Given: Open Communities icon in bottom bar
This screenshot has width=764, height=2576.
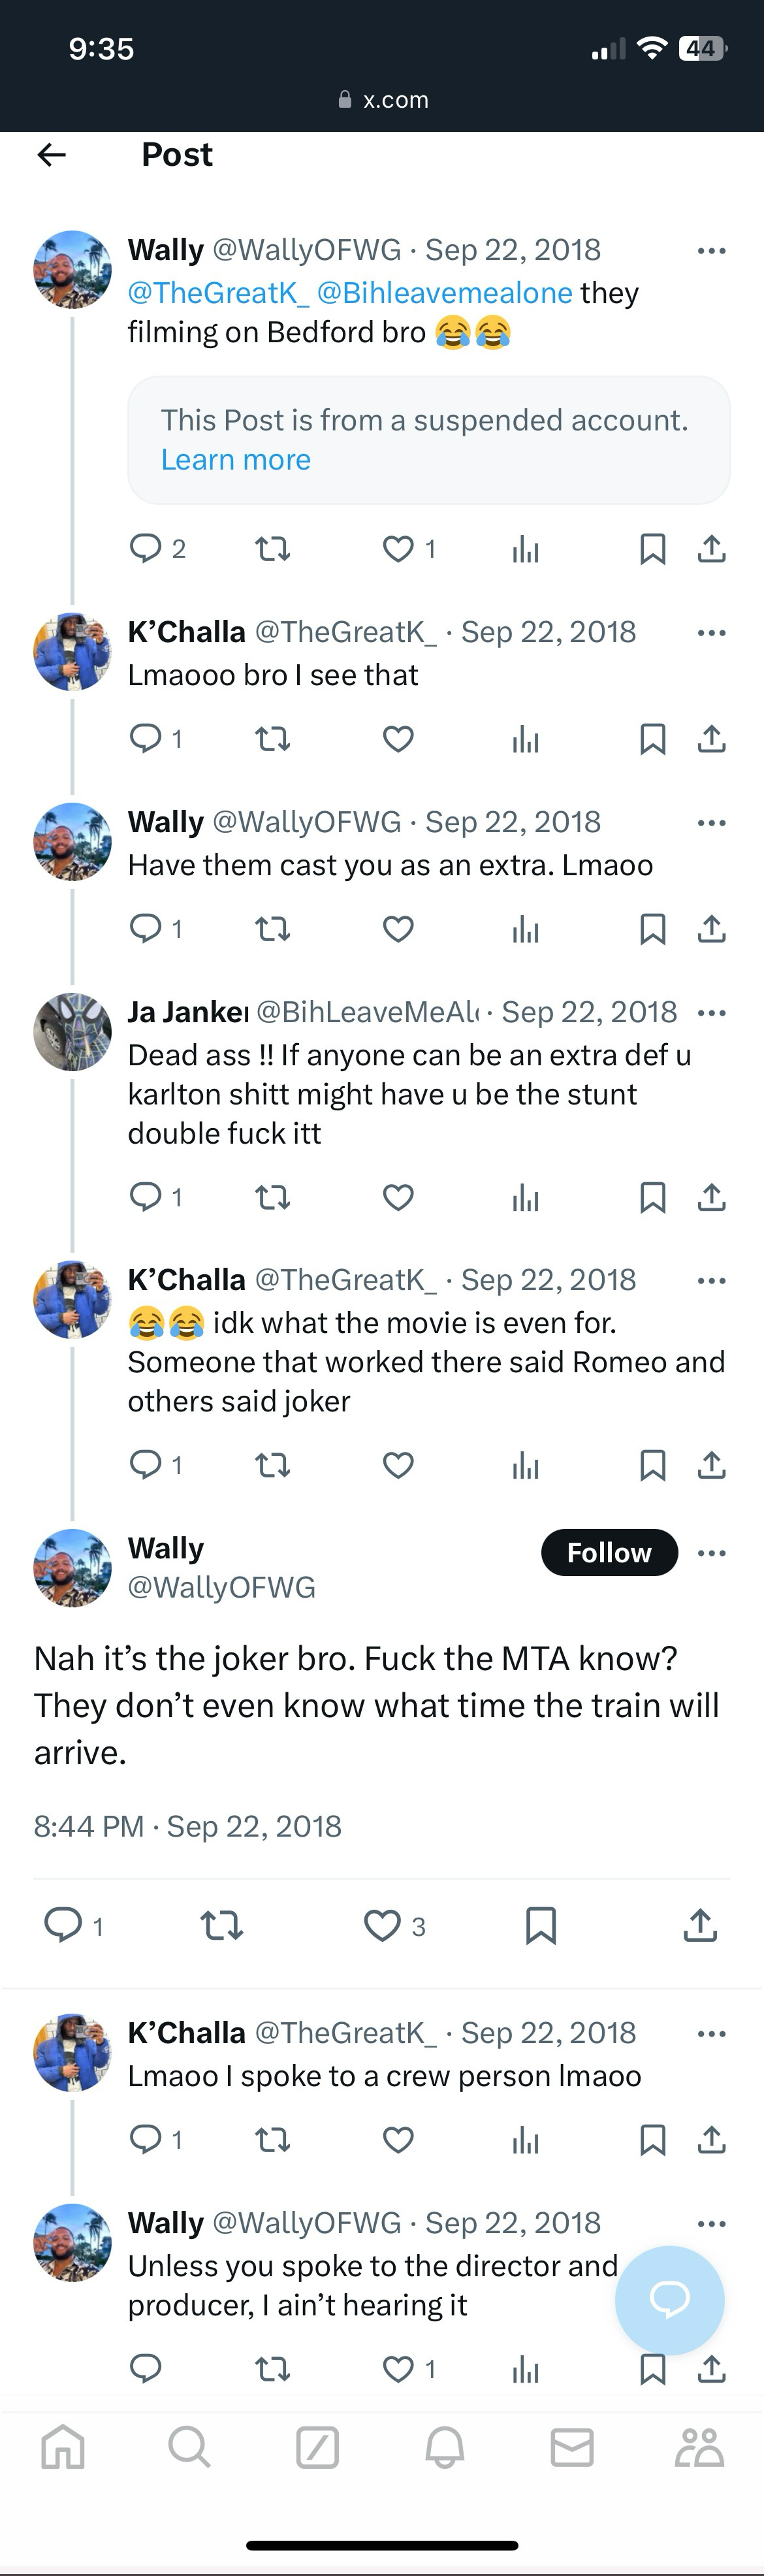Looking at the screenshot, I should (x=699, y=2448).
